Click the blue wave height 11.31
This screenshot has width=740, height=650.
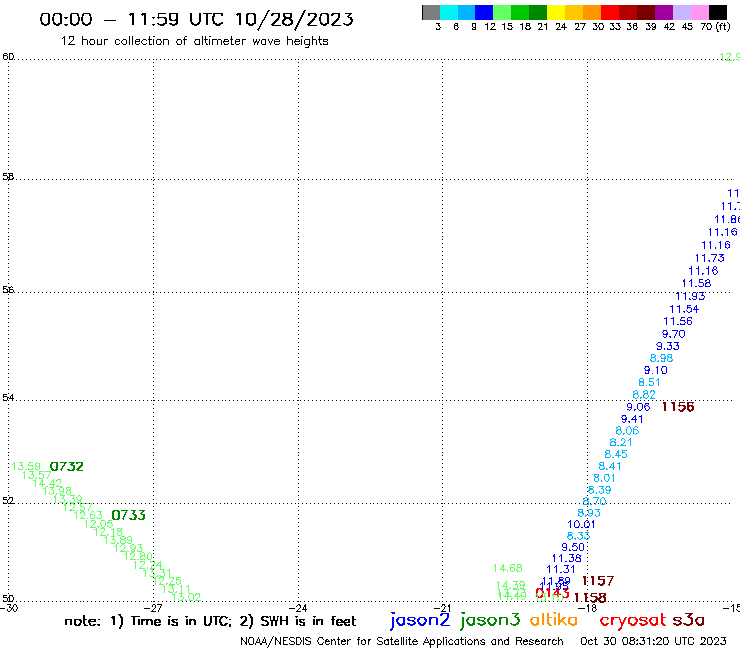pos(561,569)
